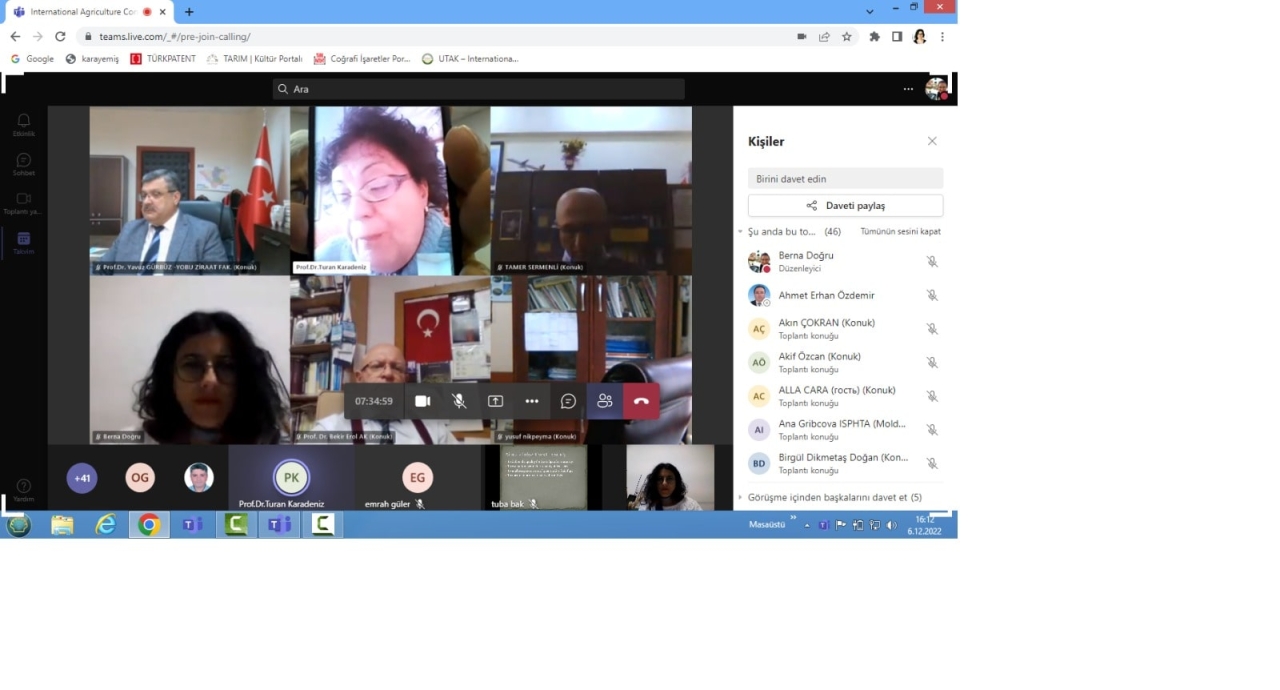Hide the participants panel via people icon
Viewport: 1280px width, 690px height.
click(x=604, y=401)
